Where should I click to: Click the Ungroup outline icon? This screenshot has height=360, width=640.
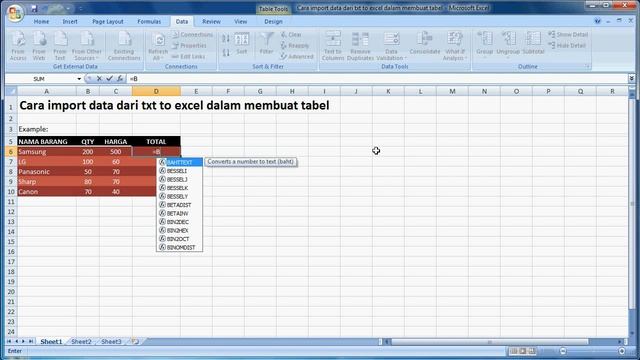pos(508,44)
